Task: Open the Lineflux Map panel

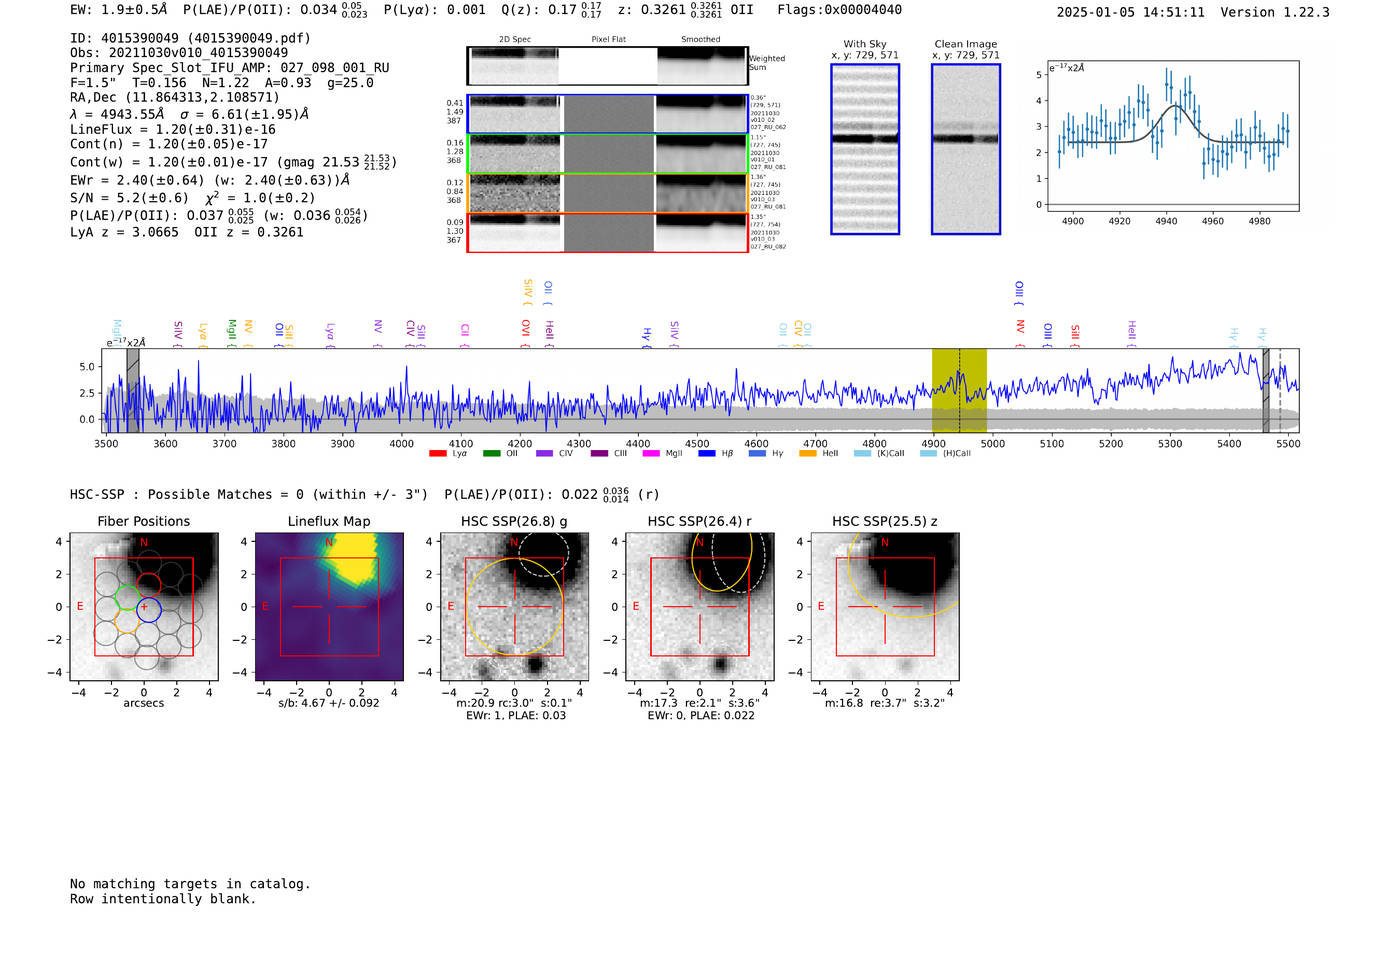Action: (x=329, y=606)
